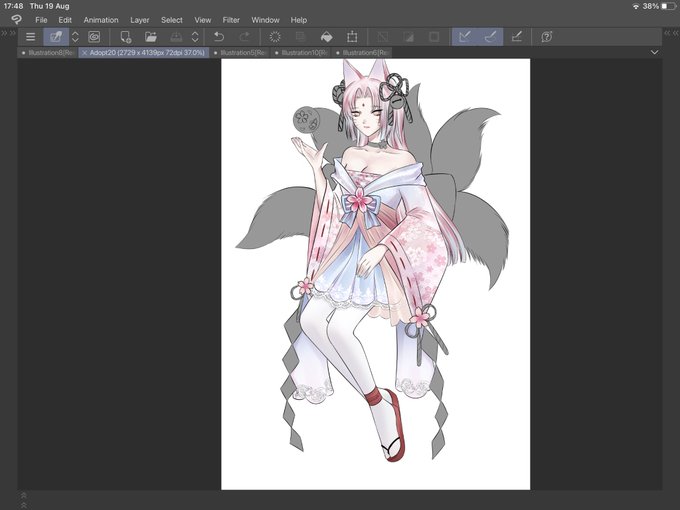Open the hamburger menu in the command bar
Screen dimensions: 680x510
click(x=30, y=37)
